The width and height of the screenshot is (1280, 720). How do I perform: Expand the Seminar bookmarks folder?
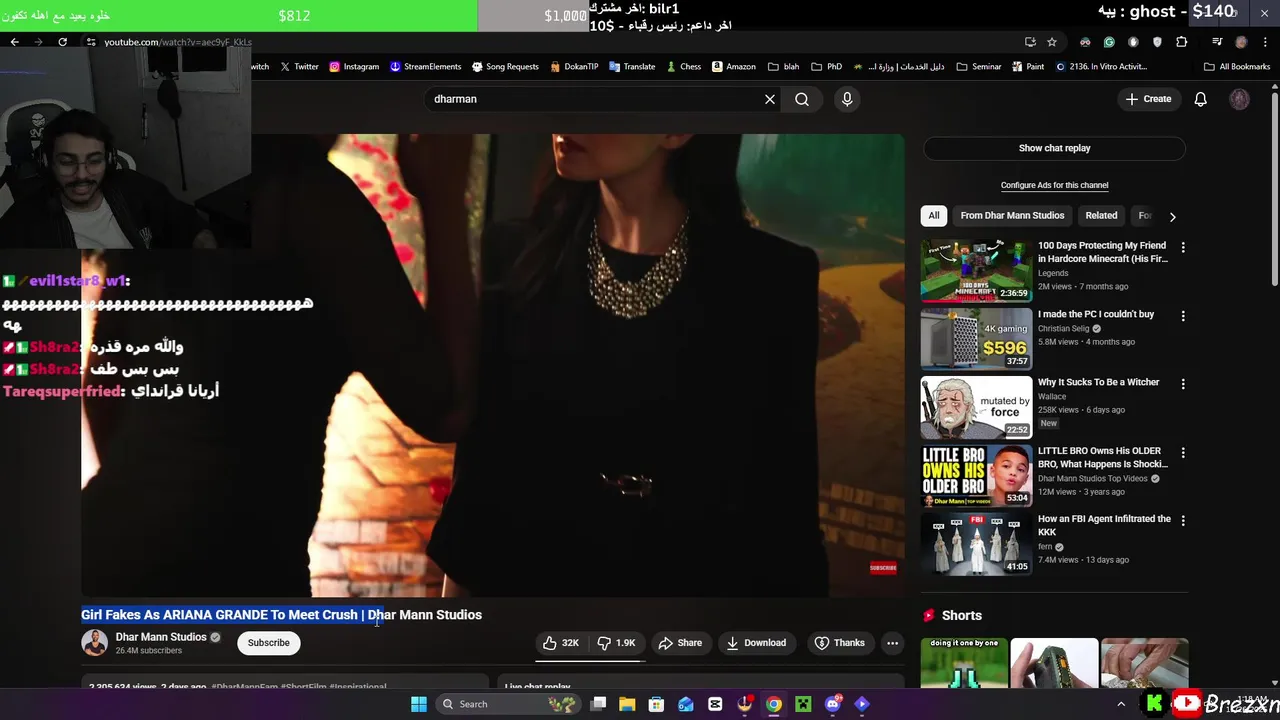pyautogui.click(x=979, y=67)
